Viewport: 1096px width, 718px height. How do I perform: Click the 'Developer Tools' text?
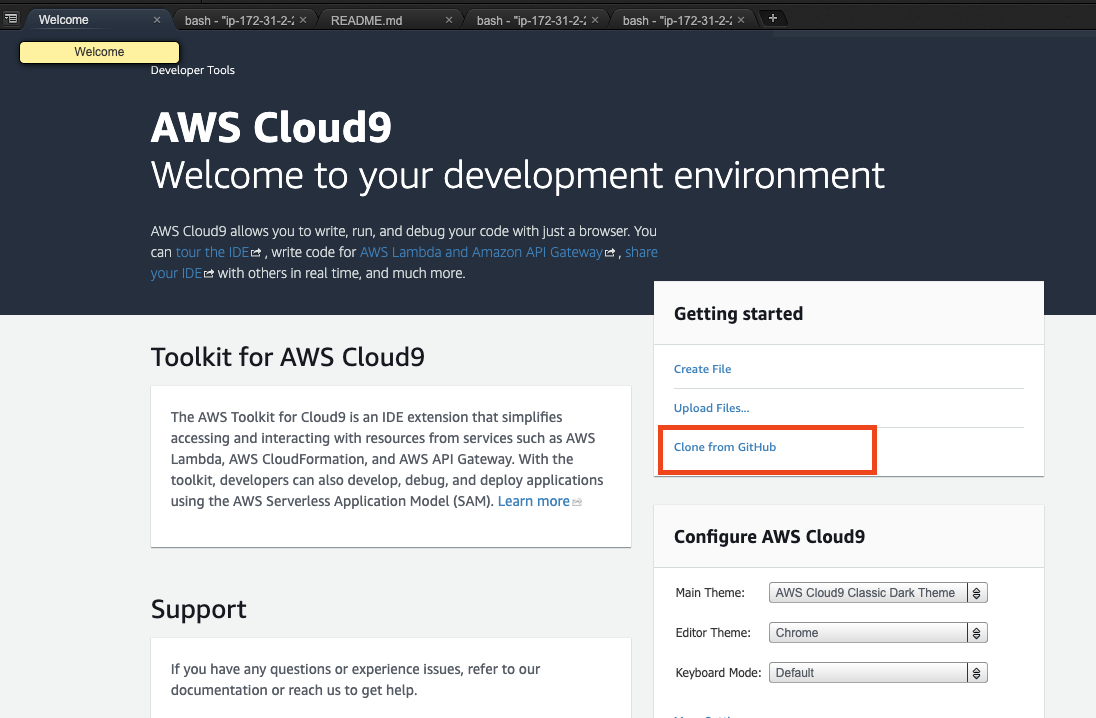[x=192, y=70]
